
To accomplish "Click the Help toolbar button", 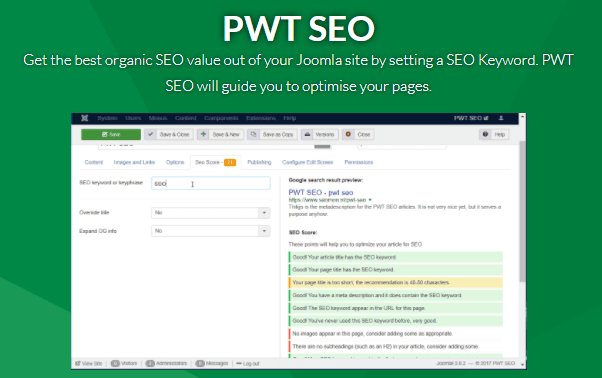I will click(494, 134).
